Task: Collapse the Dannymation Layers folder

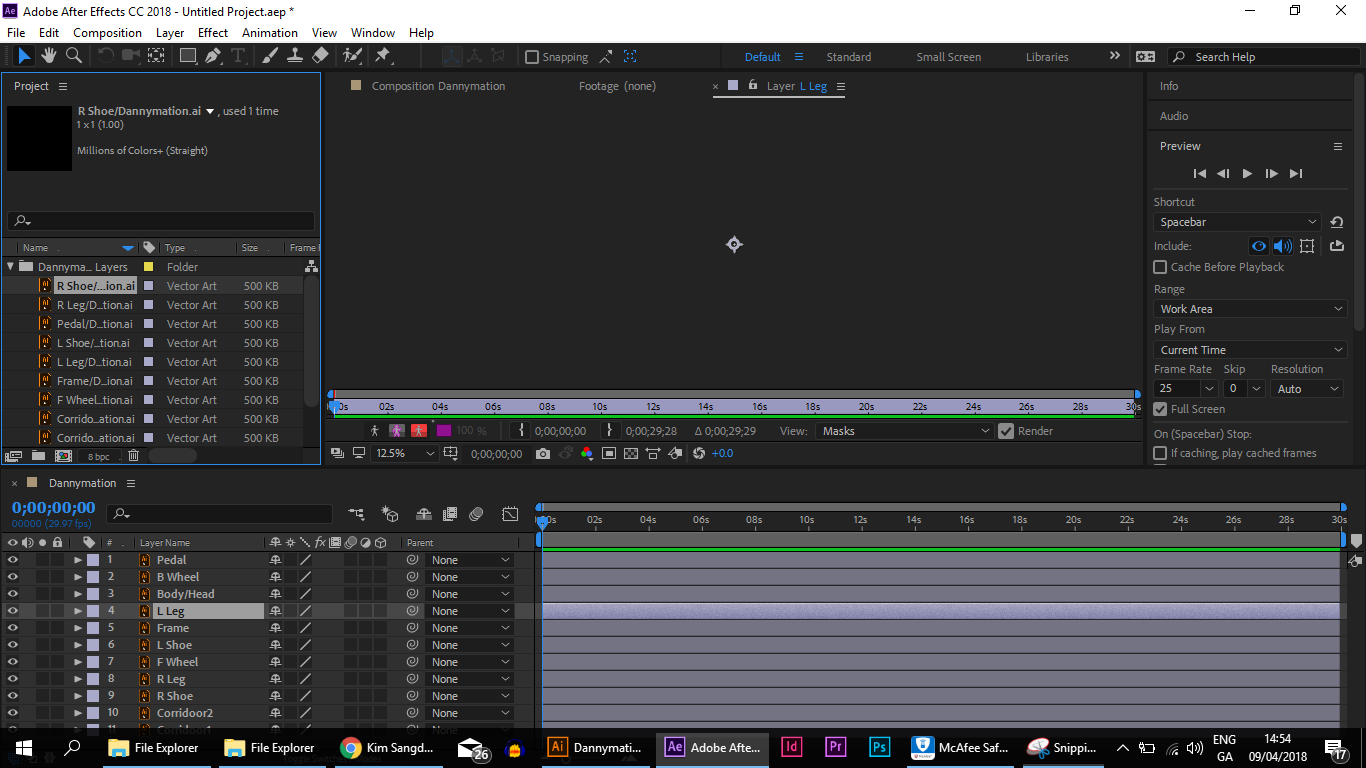Action: pos(10,267)
